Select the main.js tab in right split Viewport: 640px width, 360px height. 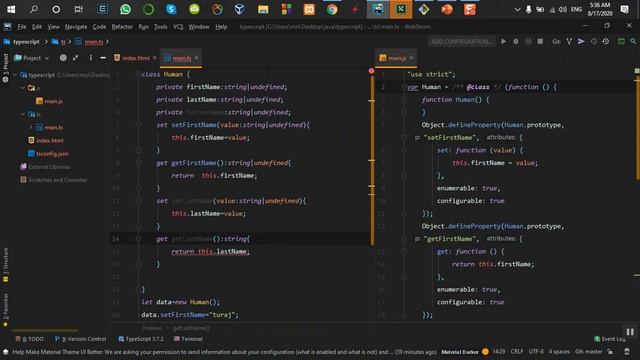(396, 58)
